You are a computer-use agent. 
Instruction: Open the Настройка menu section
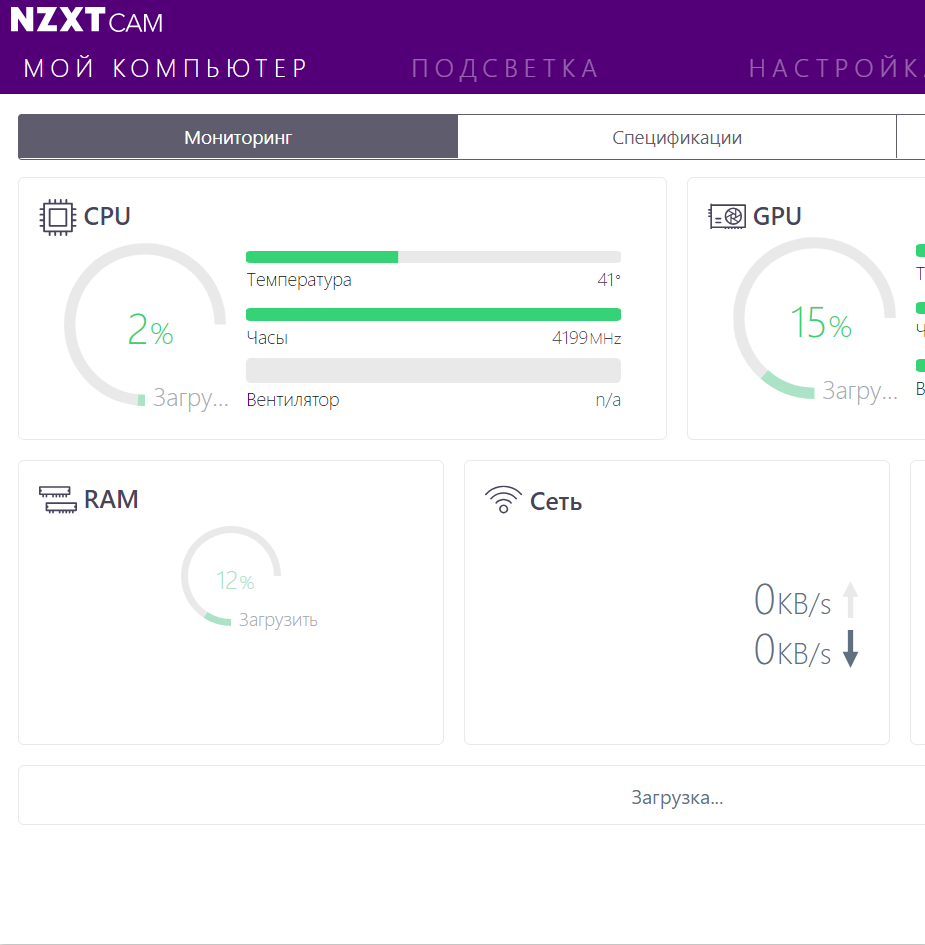coord(835,68)
